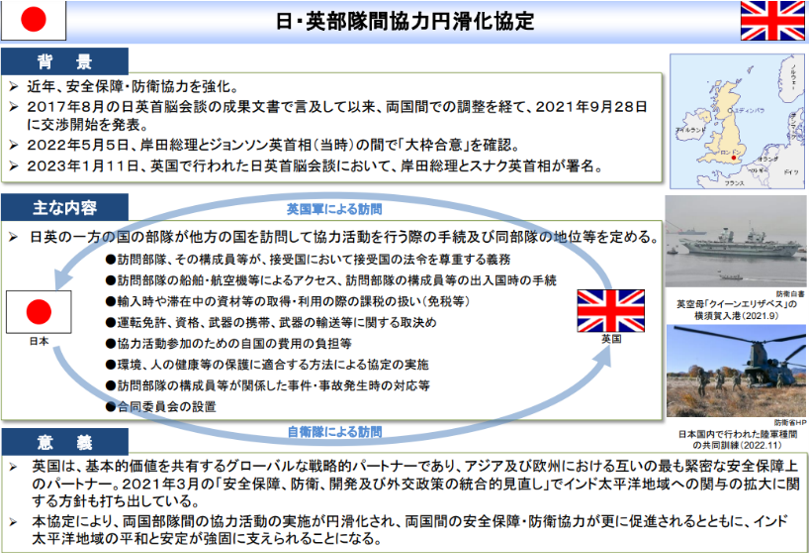The width and height of the screenshot is (809, 553).
Task: Click the line 近年、安全保障・防衛協力を強化。
Action: pyautogui.click(x=133, y=86)
